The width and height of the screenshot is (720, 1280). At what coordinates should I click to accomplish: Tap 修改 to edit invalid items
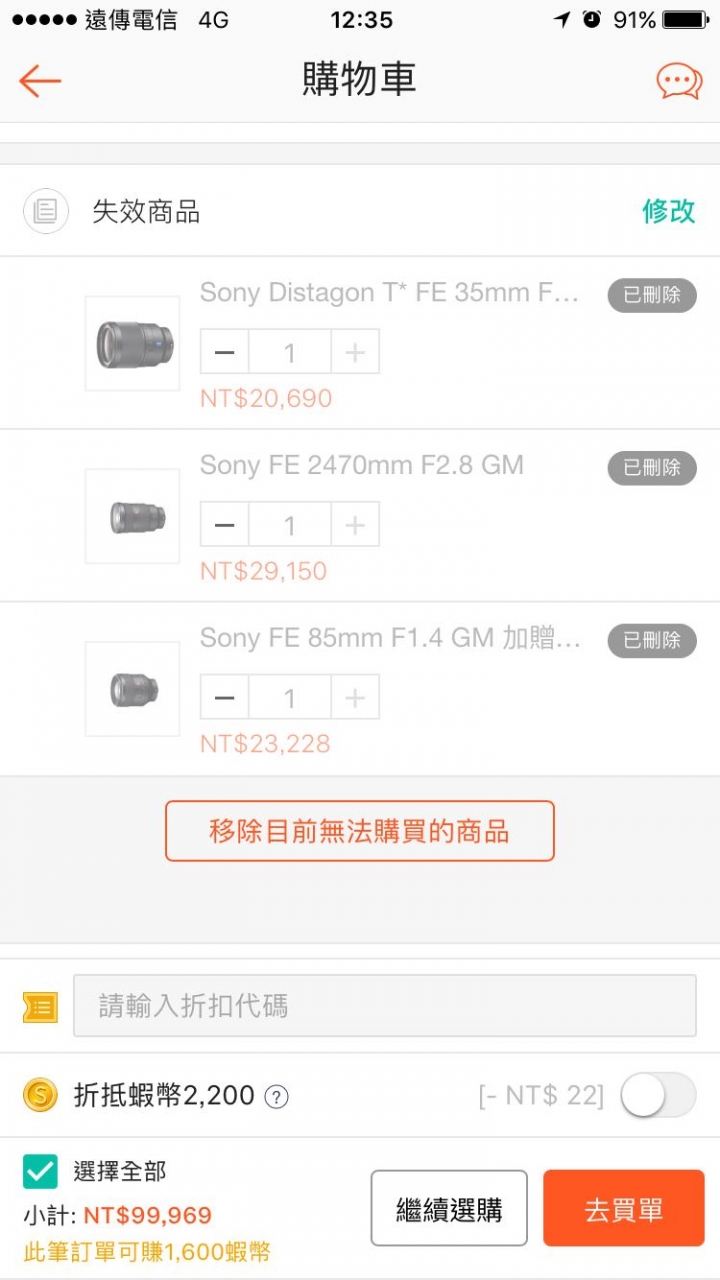click(x=668, y=211)
